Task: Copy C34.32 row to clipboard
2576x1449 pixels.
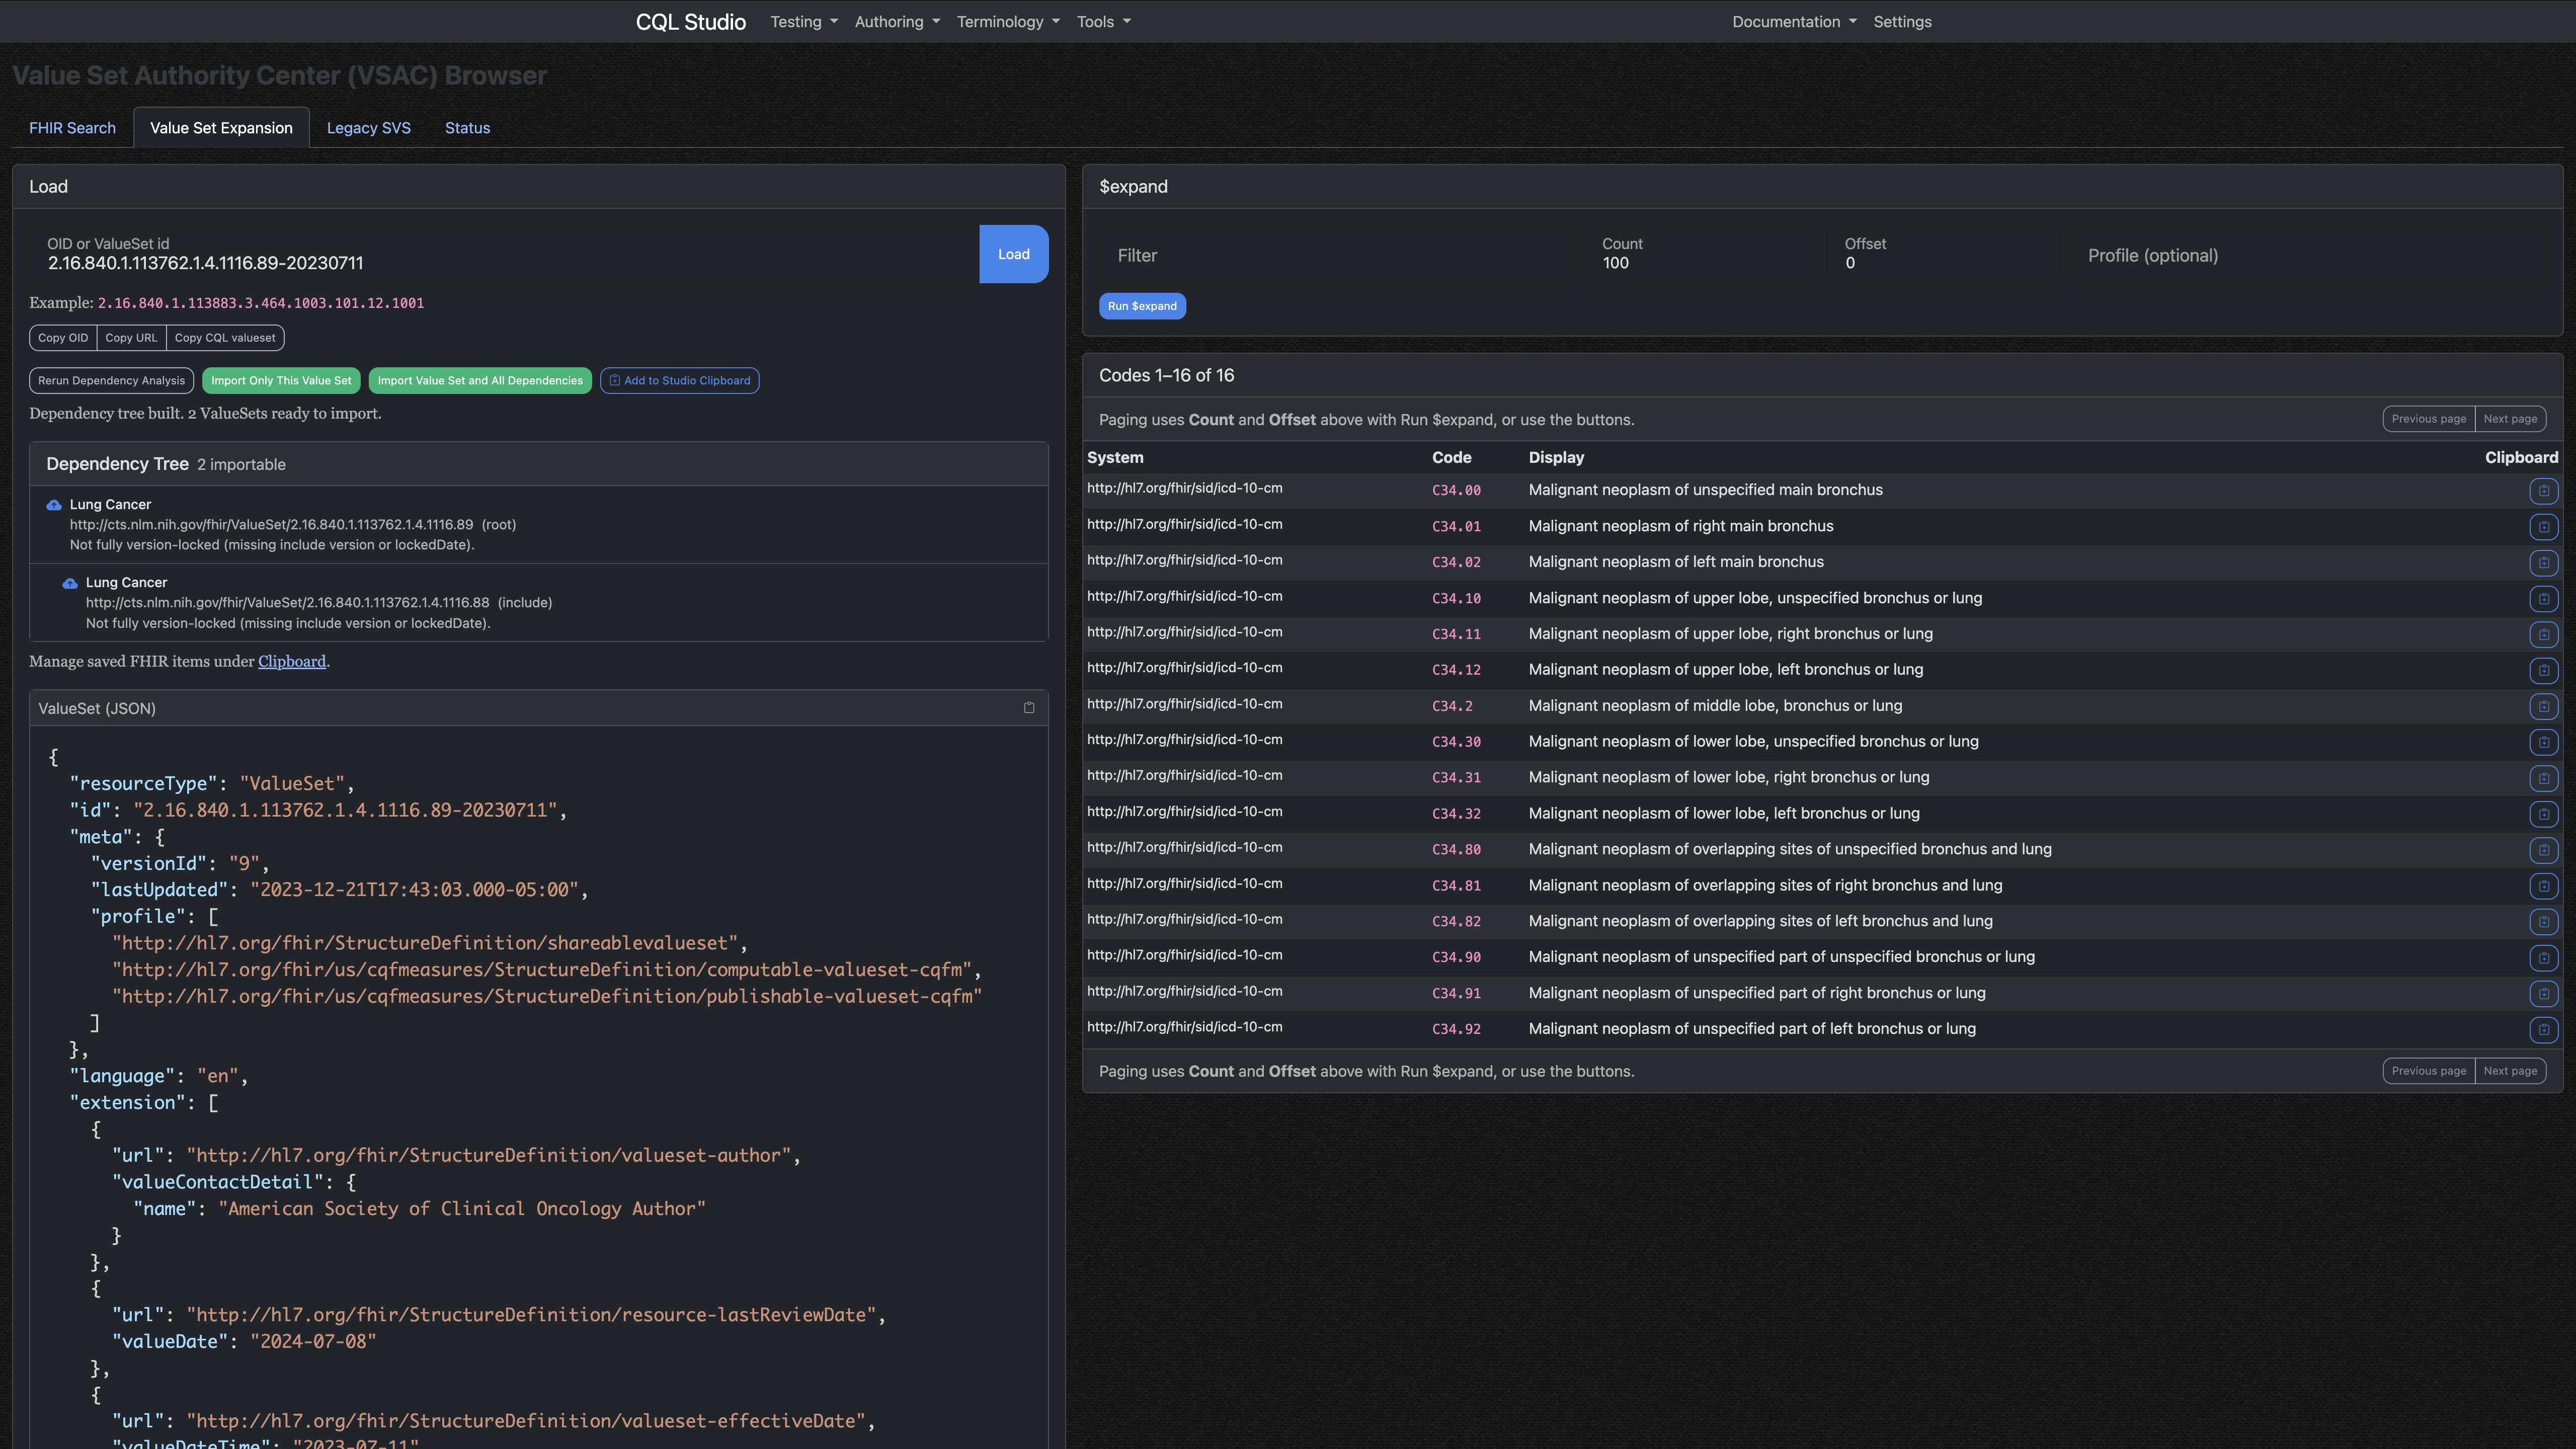Action: coord(2543,814)
